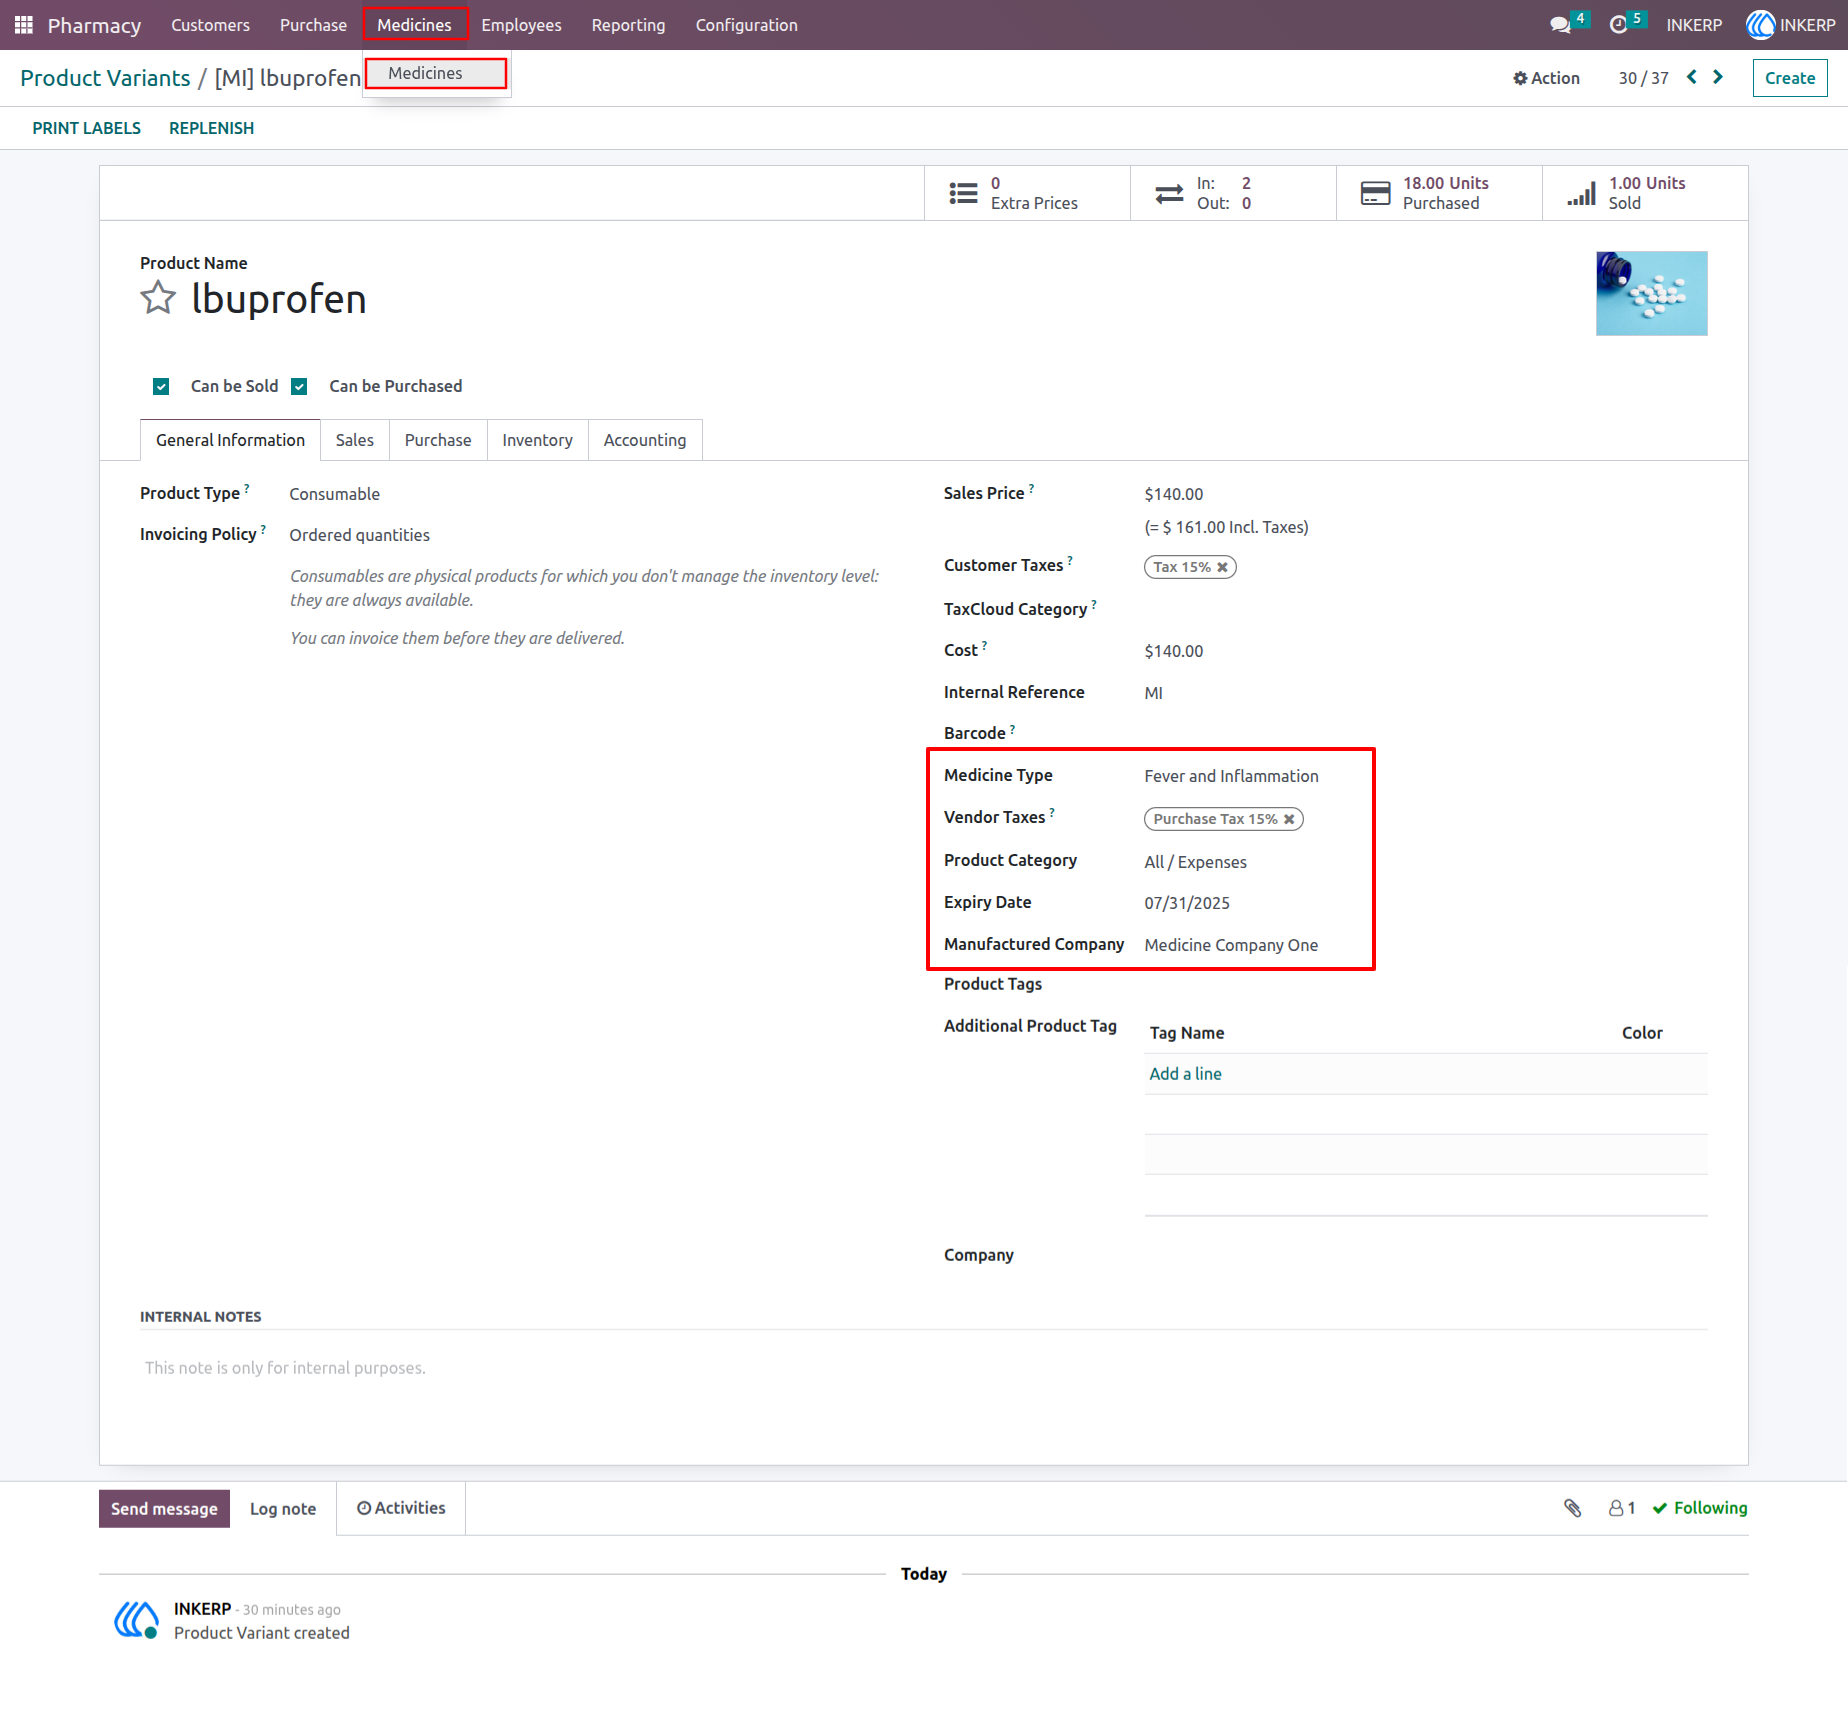This screenshot has height=1718, width=1848.
Task: Open the apps grid icon
Action: coord(24,25)
